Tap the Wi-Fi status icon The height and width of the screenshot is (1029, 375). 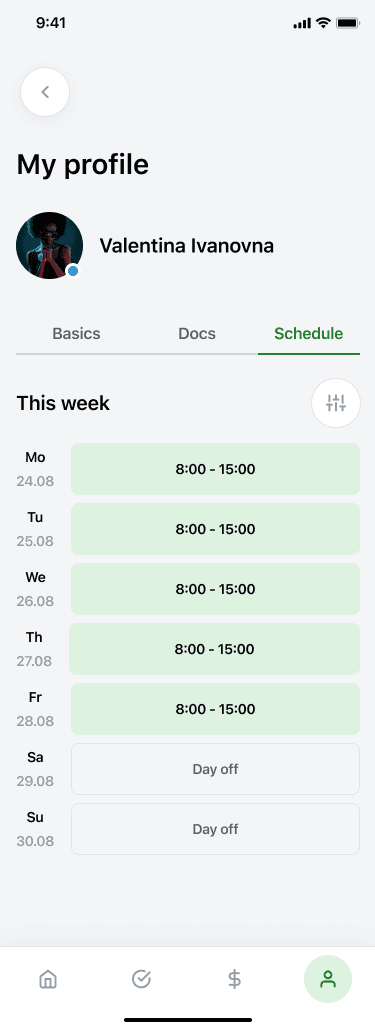point(322,23)
